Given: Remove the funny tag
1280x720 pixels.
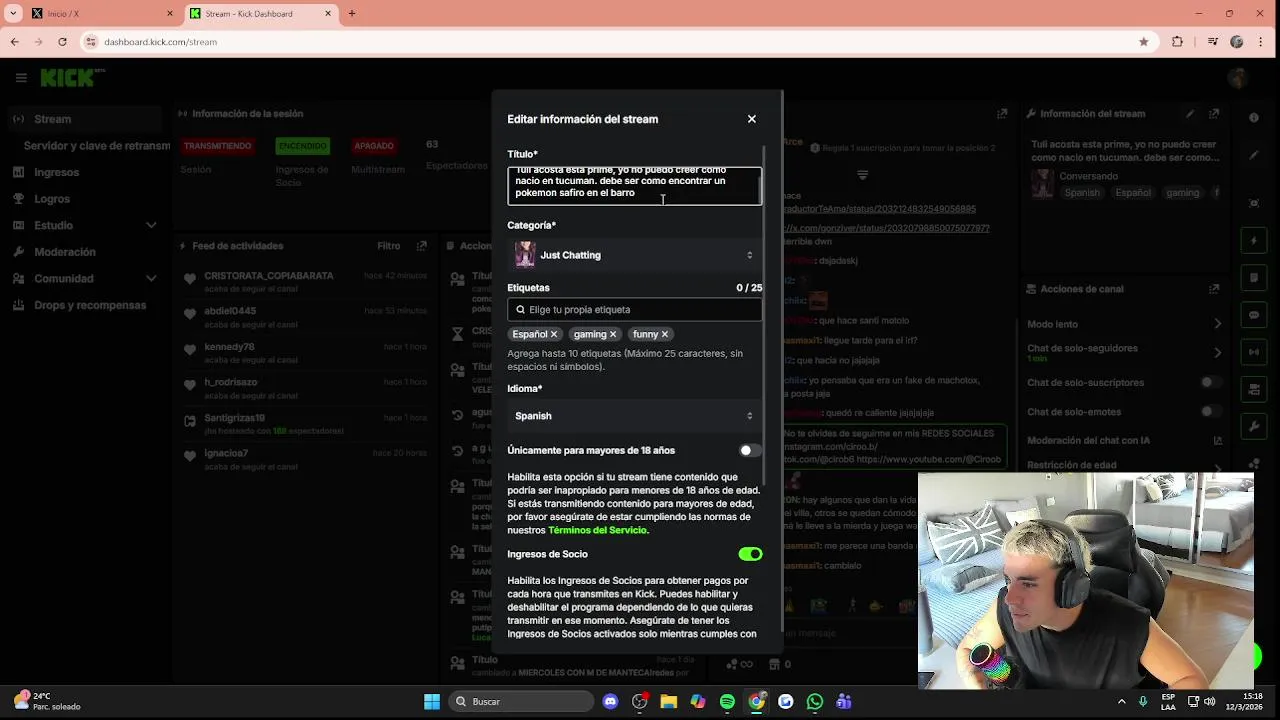Looking at the screenshot, I should click(664, 334).
